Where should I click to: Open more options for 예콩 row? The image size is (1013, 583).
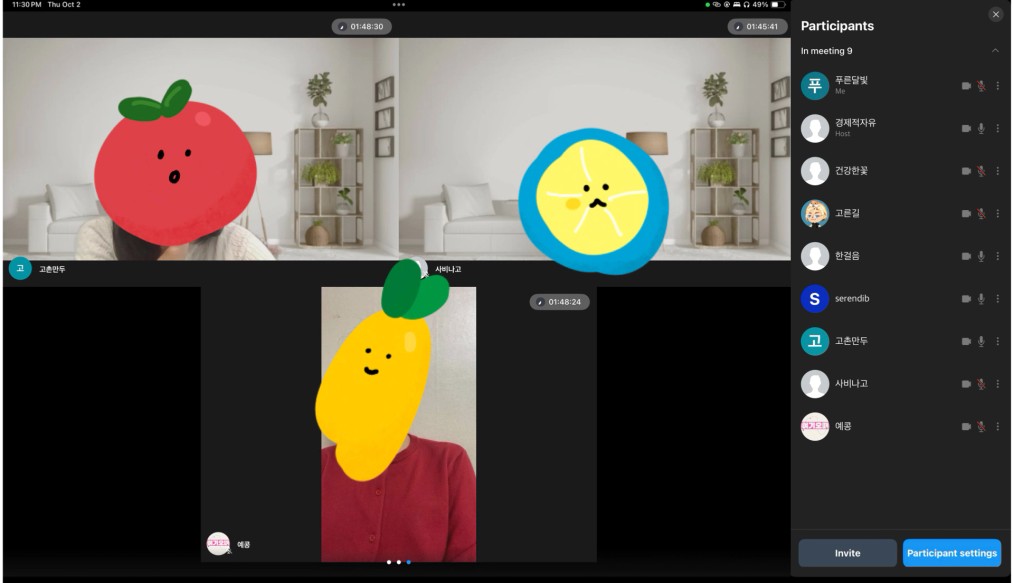[x=997, y=427]
